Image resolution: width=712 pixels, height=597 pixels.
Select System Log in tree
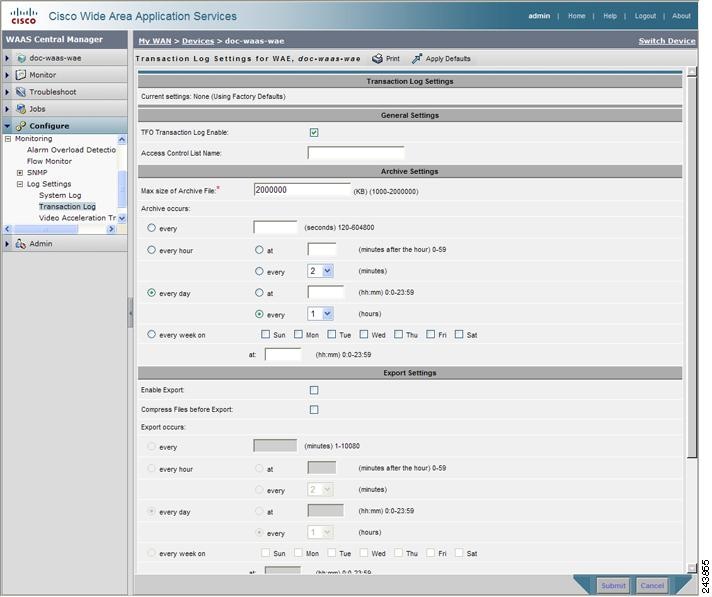60,195
